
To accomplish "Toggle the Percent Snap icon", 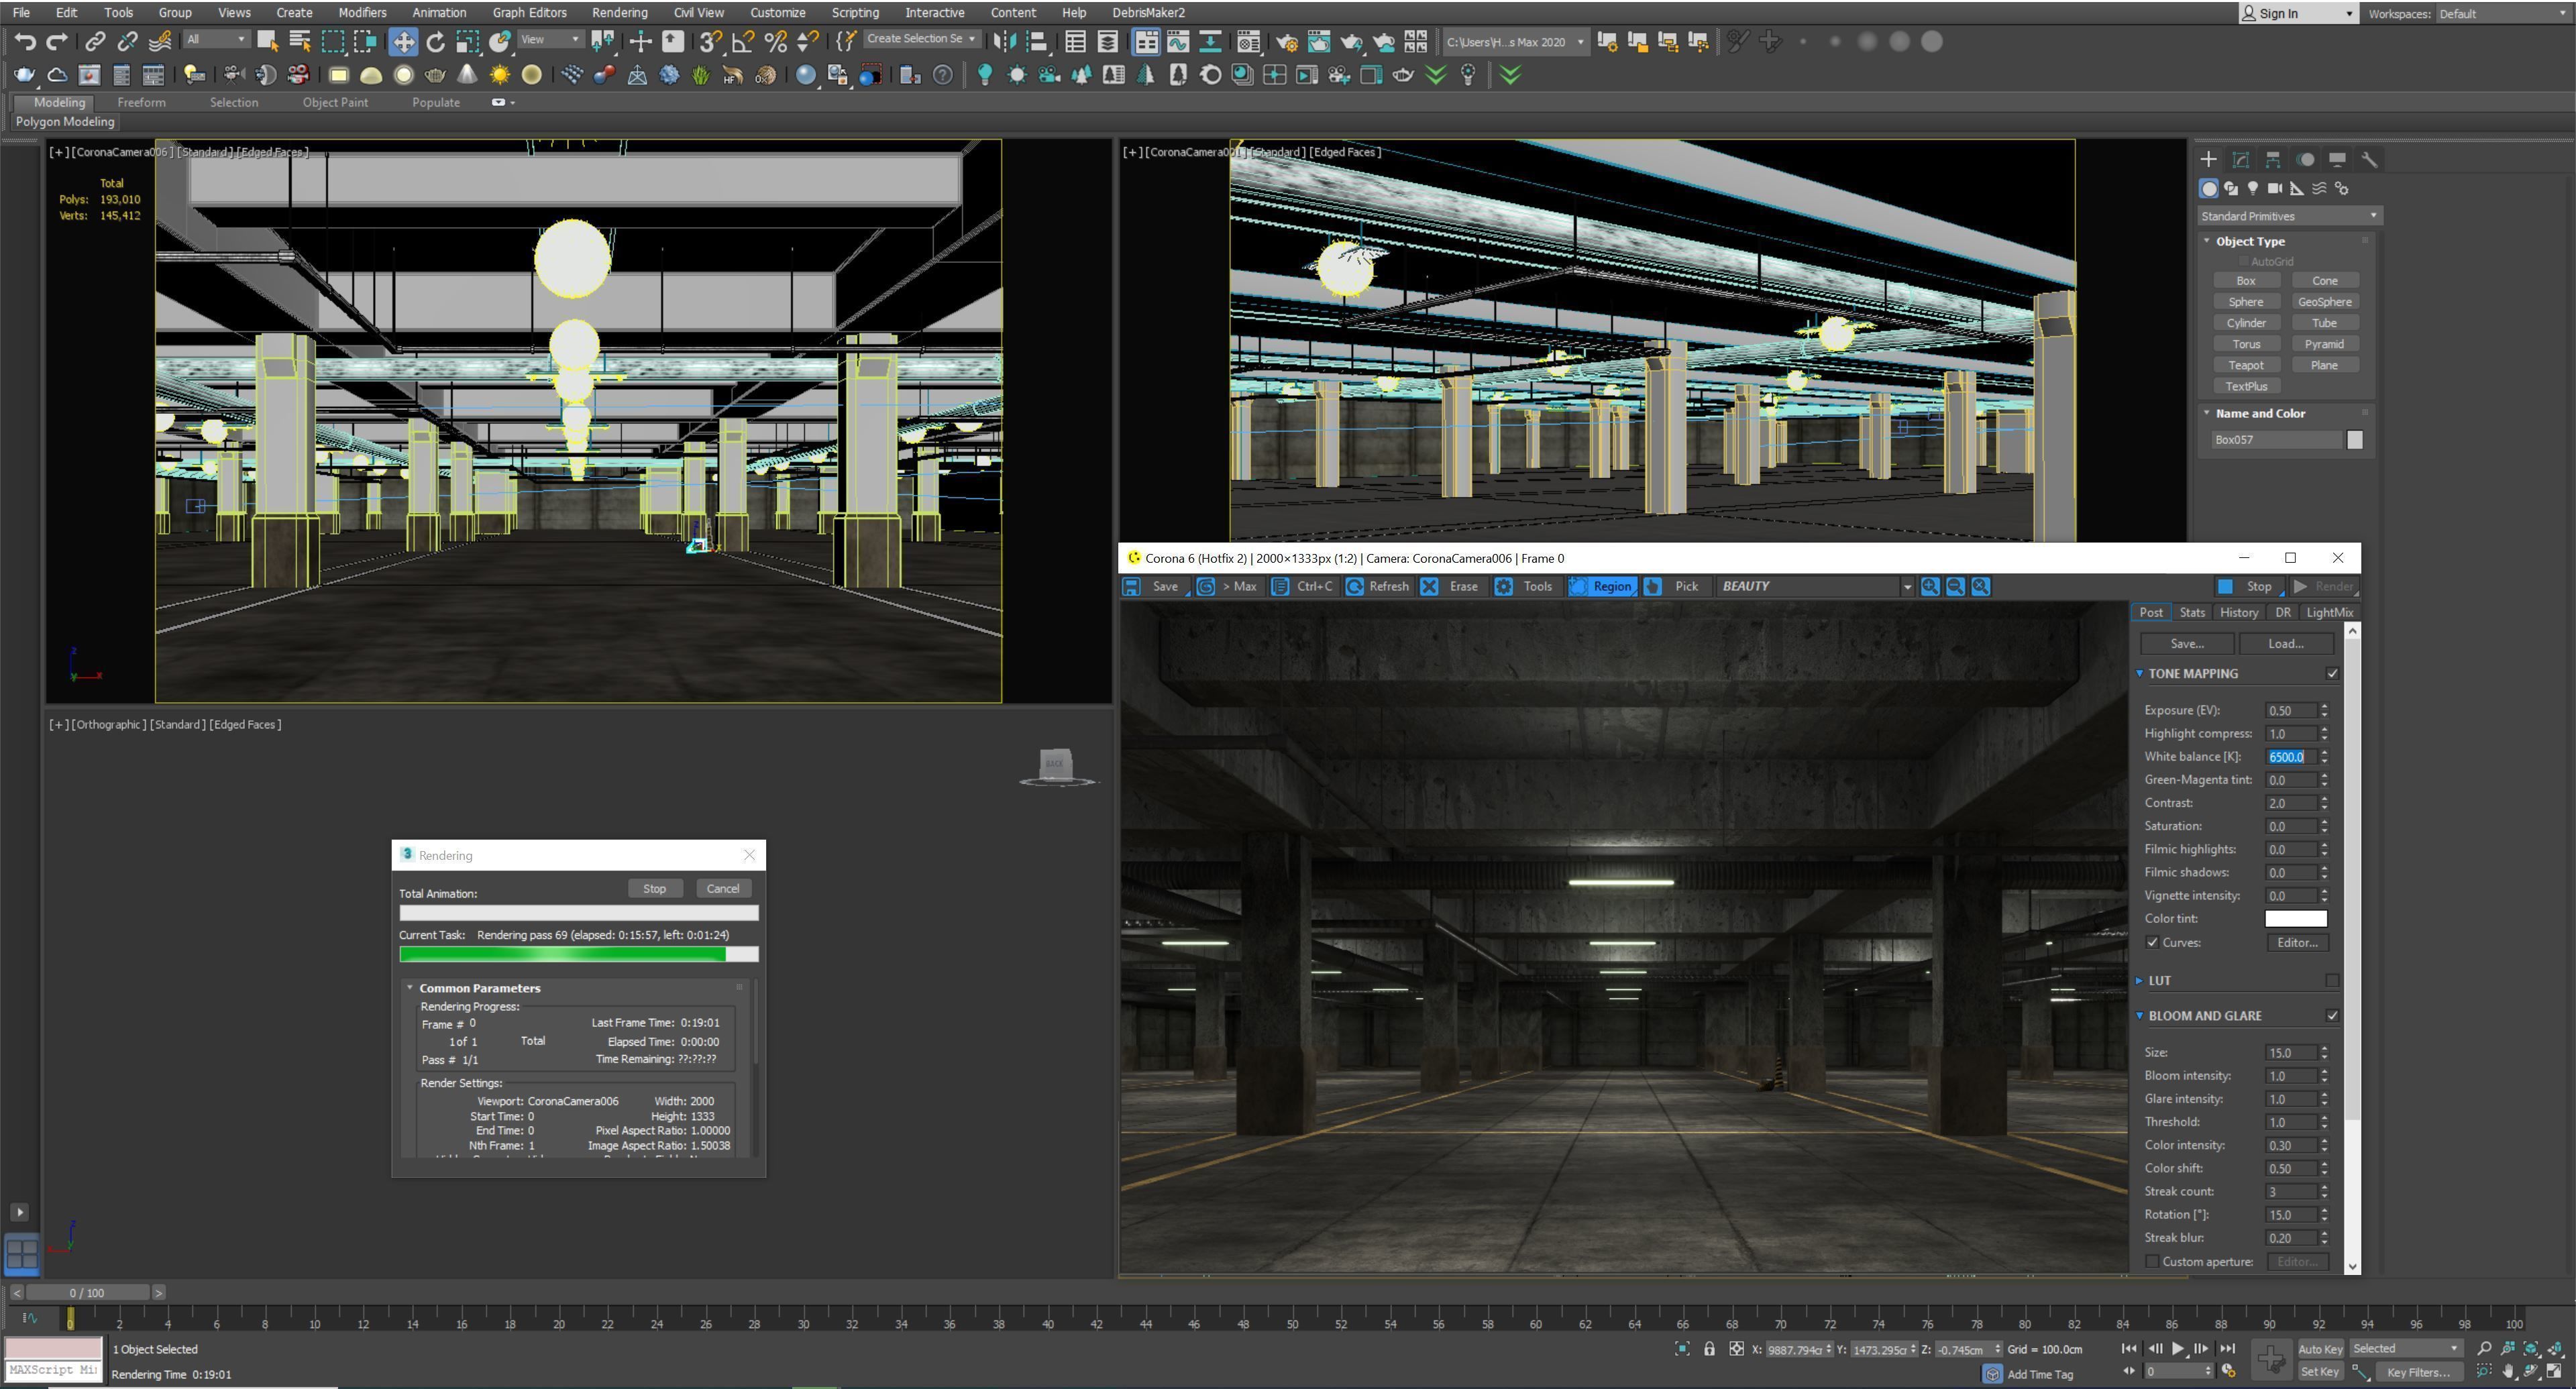I will pyautogui.click(x=775, y=42).
